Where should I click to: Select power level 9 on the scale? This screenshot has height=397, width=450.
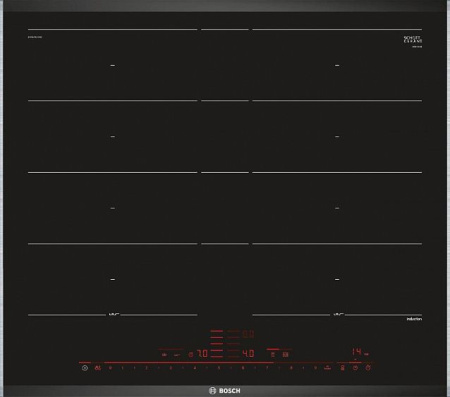click(x=315, y=368)
